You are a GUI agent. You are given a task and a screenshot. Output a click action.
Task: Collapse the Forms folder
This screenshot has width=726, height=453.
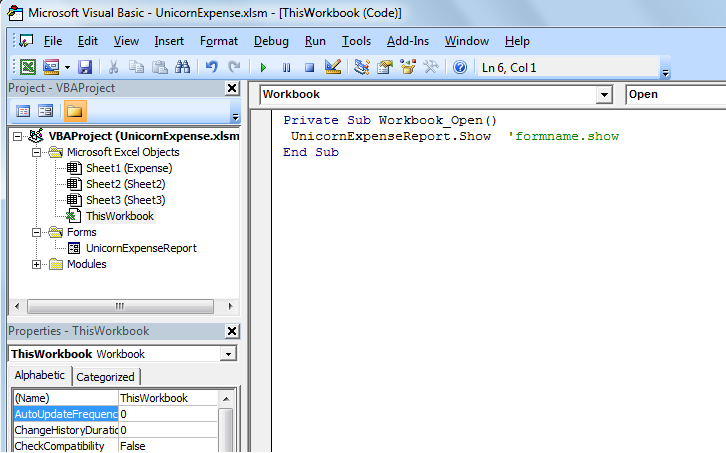pyautogui.click(x=36, y=233)
